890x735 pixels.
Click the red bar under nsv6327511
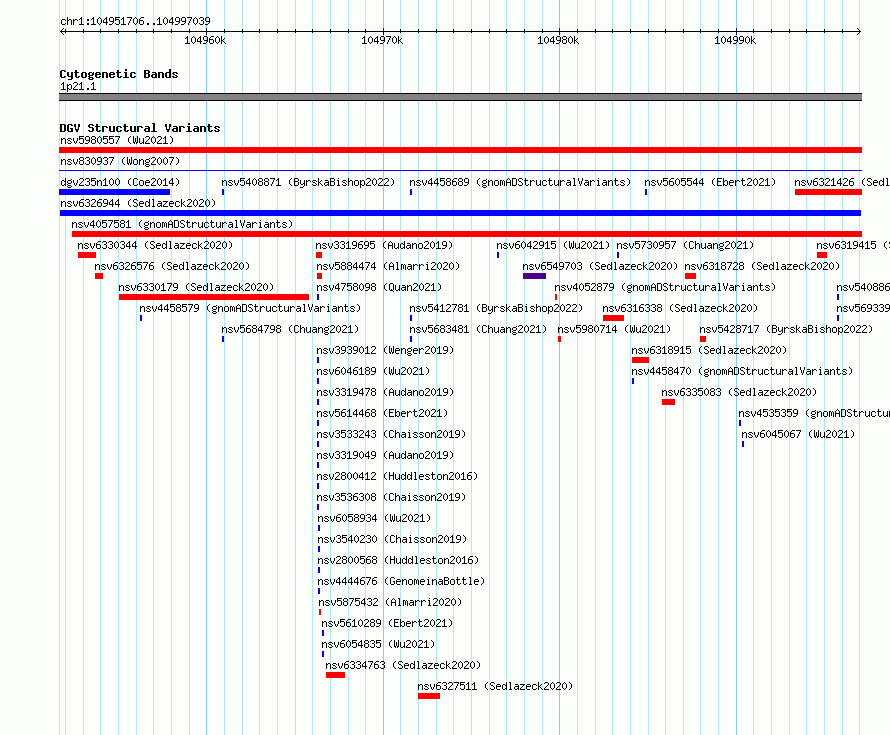(429, 696)
